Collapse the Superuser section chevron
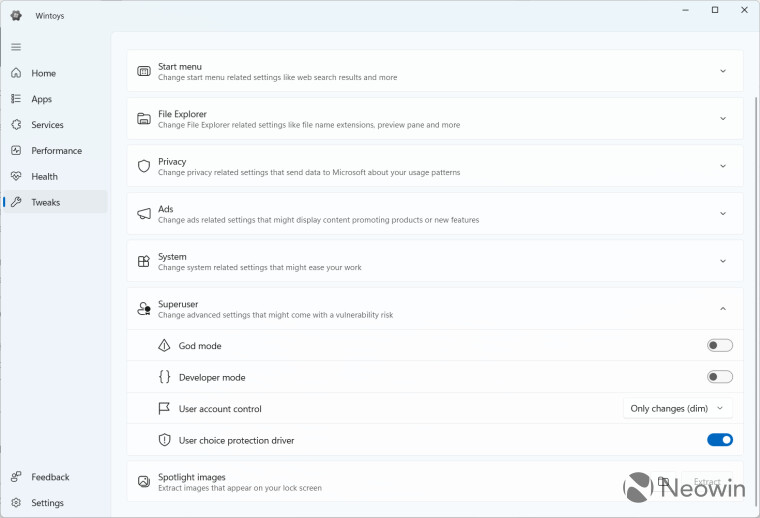This screenshot has width=760, height=518. (723, 309)
